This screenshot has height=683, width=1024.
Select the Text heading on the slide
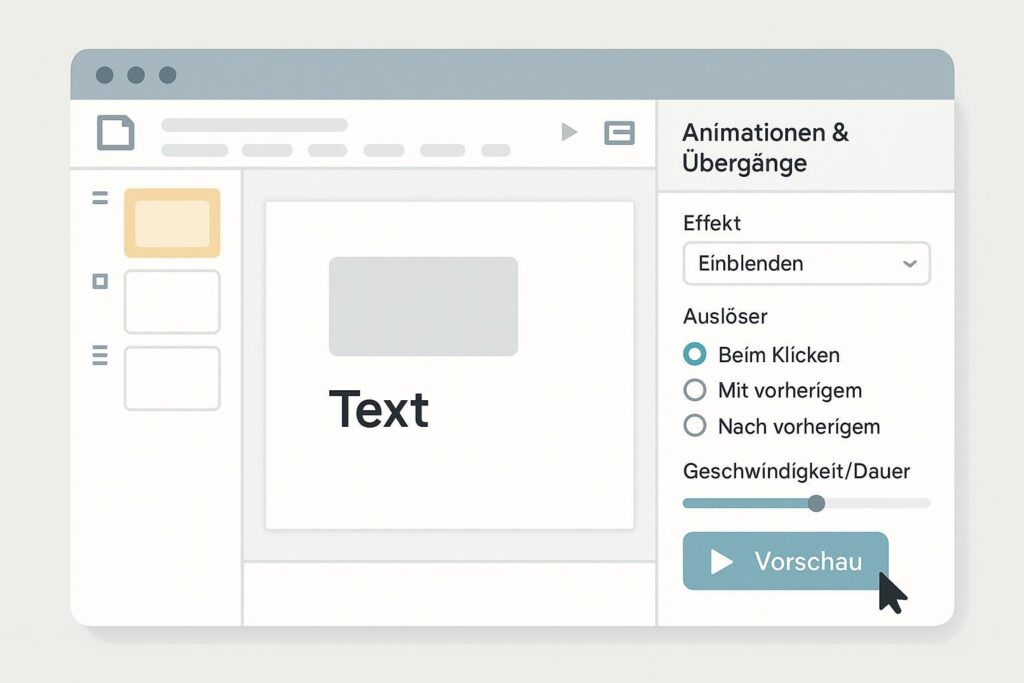tap(379, 409)
